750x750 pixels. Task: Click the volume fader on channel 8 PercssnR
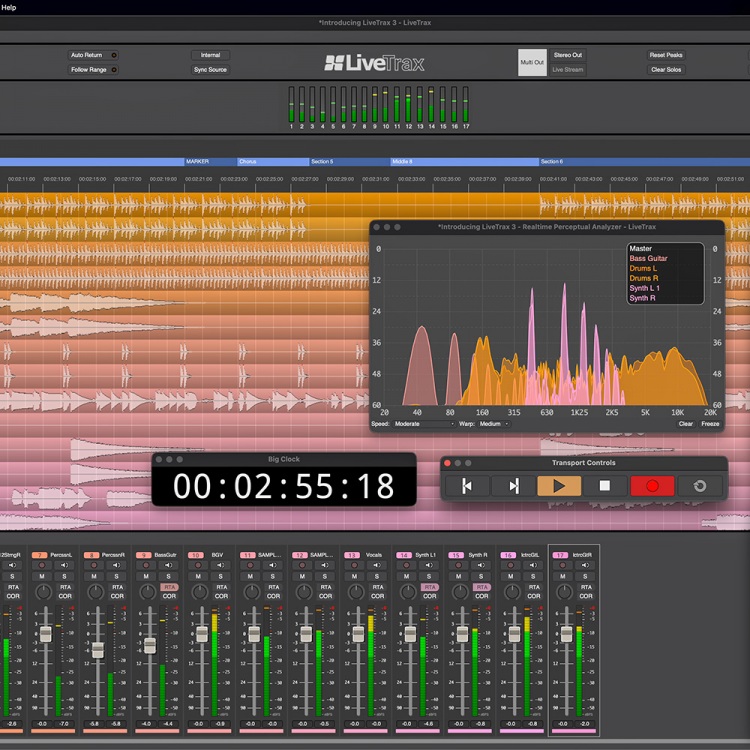[x=98, y=650]
